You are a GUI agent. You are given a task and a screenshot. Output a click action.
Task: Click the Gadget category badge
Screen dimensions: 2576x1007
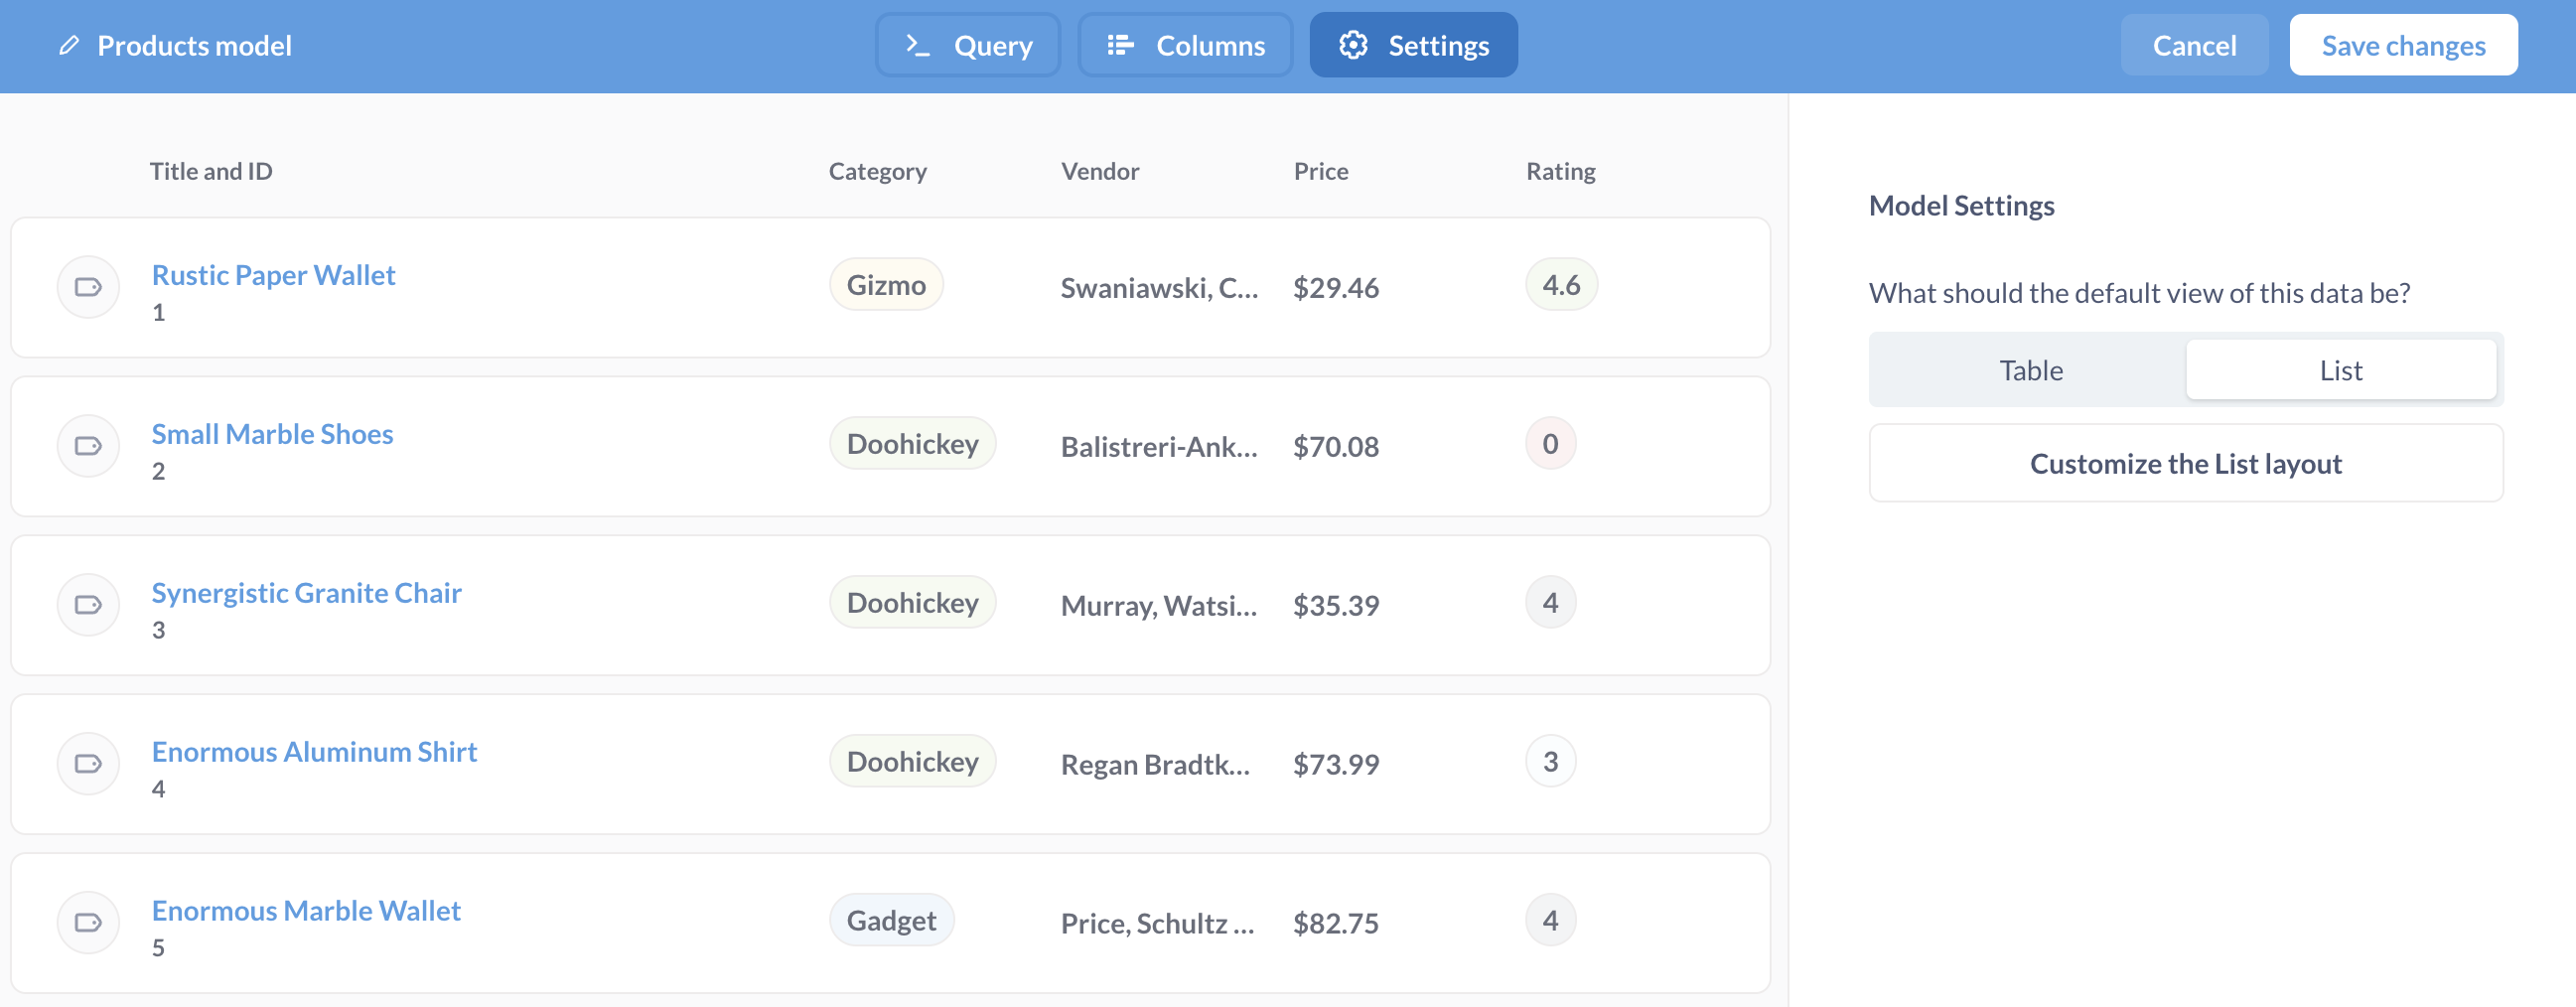click(x=891, y=920)
